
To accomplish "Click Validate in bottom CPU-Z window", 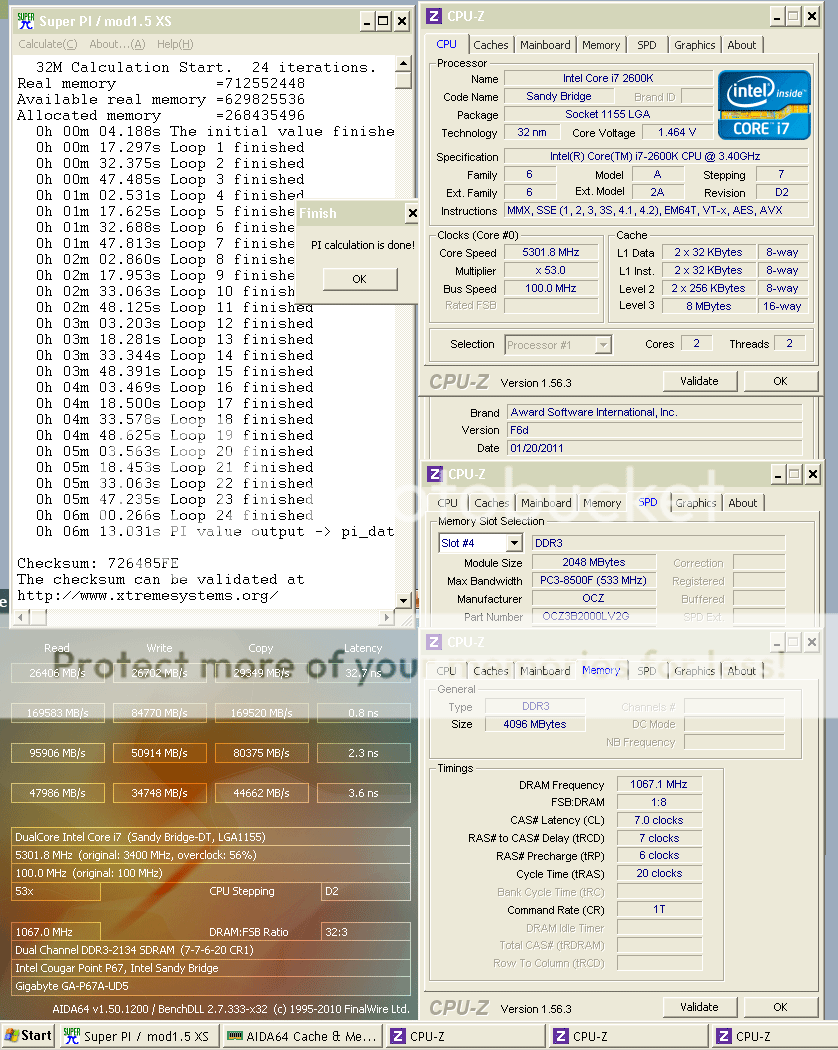I will [x=699, y=1007].
